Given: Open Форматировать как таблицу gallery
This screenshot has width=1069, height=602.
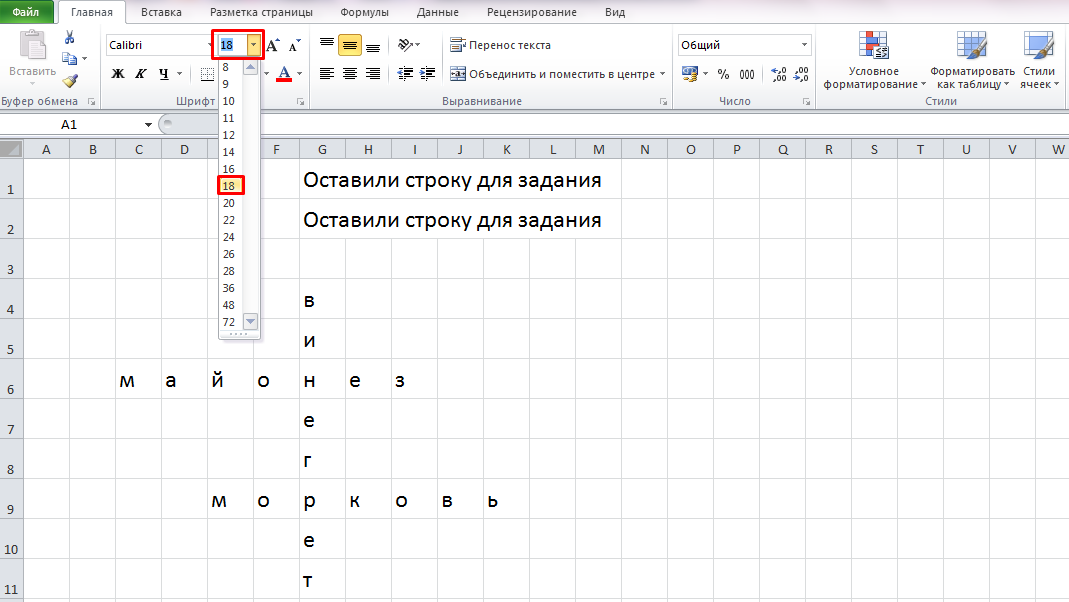Looking at the screenshot, I should coord(972,60).
